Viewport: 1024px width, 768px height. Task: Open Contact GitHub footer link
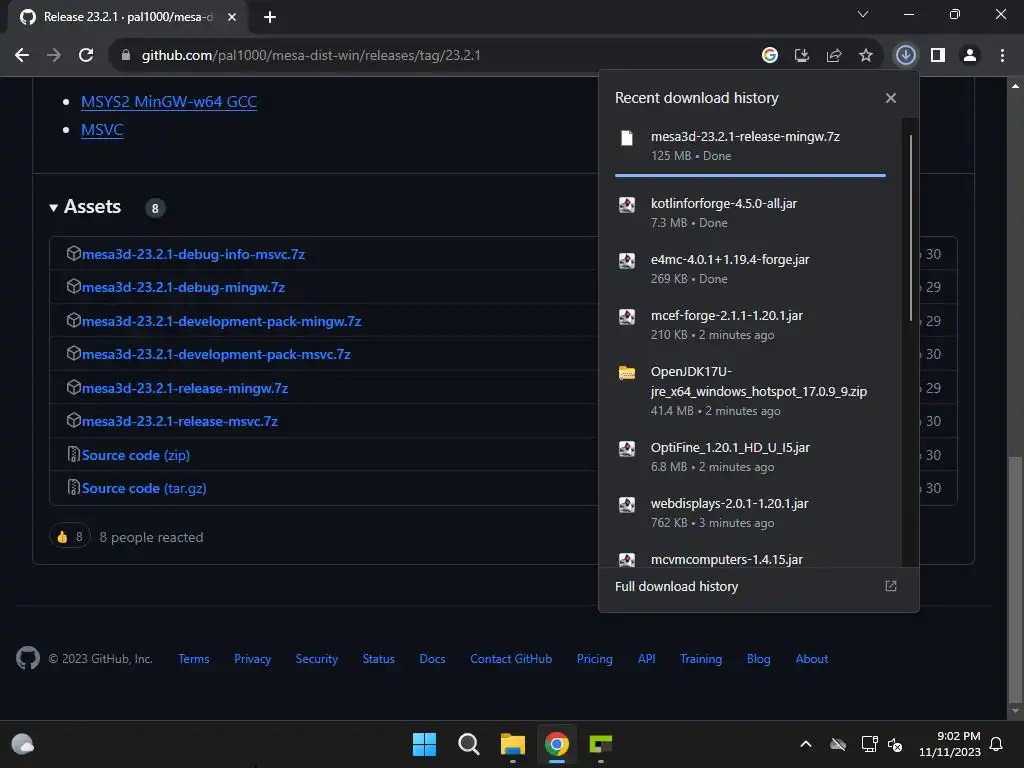pos(511,659)
